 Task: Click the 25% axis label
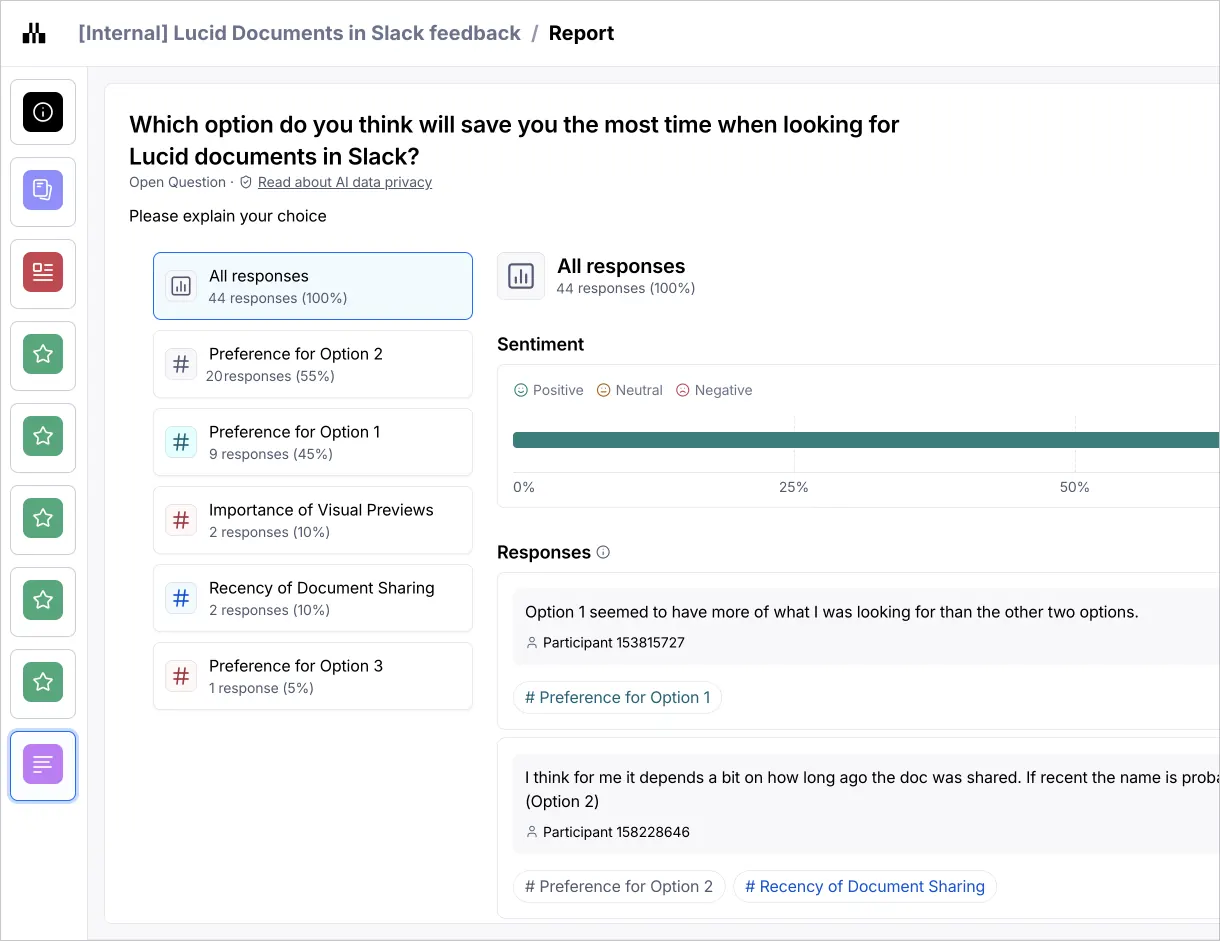pos(794,487)
